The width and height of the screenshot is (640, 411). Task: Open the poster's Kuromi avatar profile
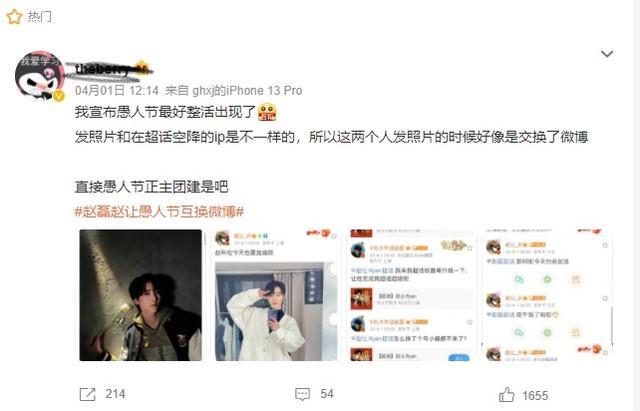[40, 76]
